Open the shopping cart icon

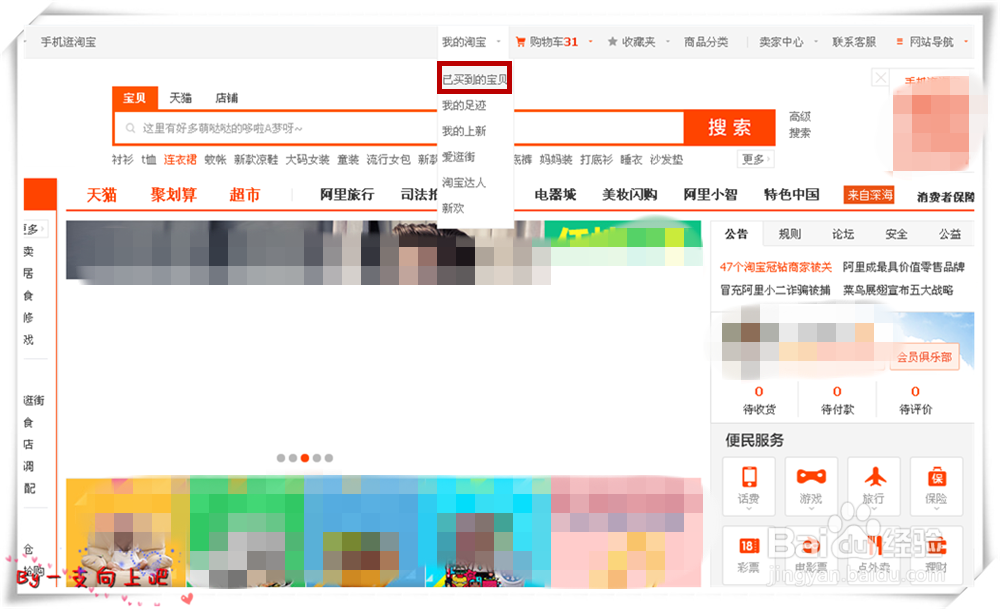[x=520, y=42]
